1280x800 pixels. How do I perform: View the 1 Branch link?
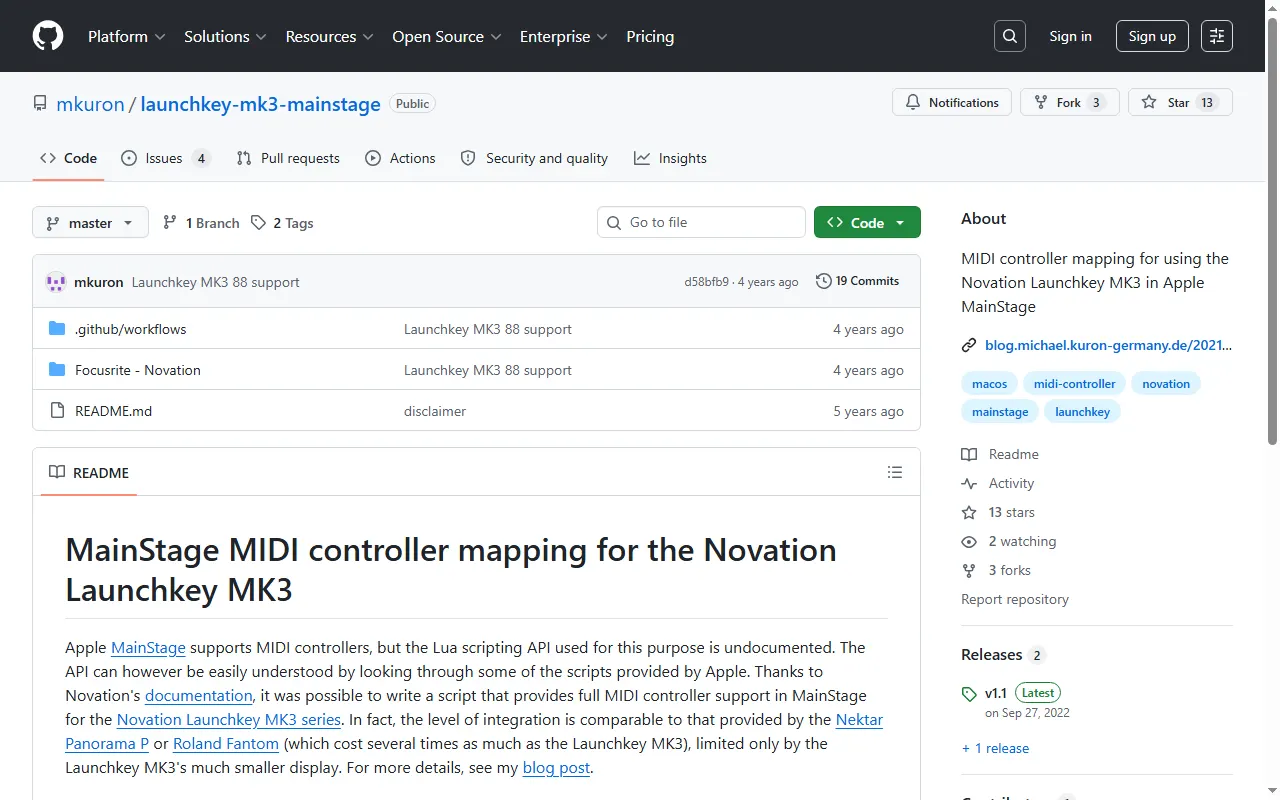(201, 223)
